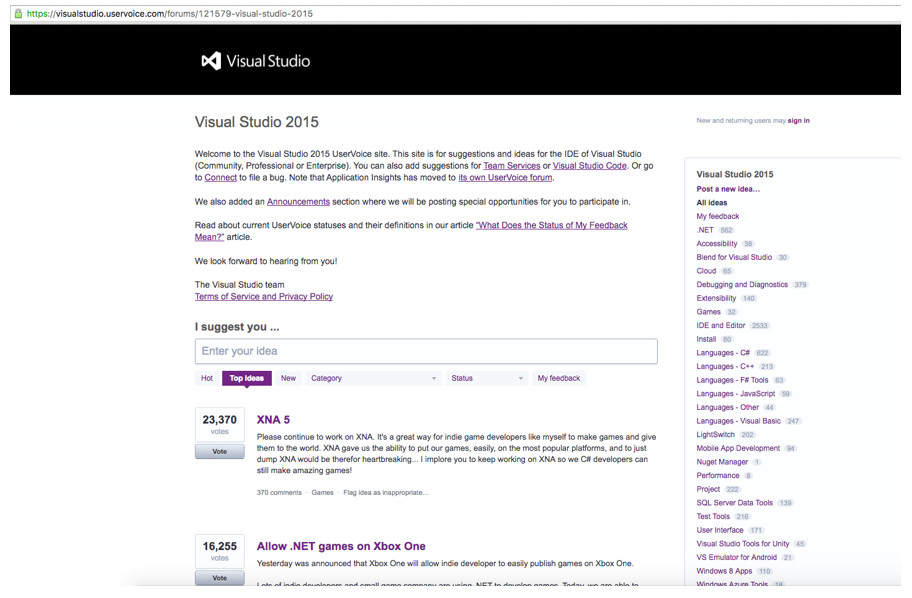Click the Visual Studio logo in the header
This screenshot has width=912, height=598.
[256, 61]
